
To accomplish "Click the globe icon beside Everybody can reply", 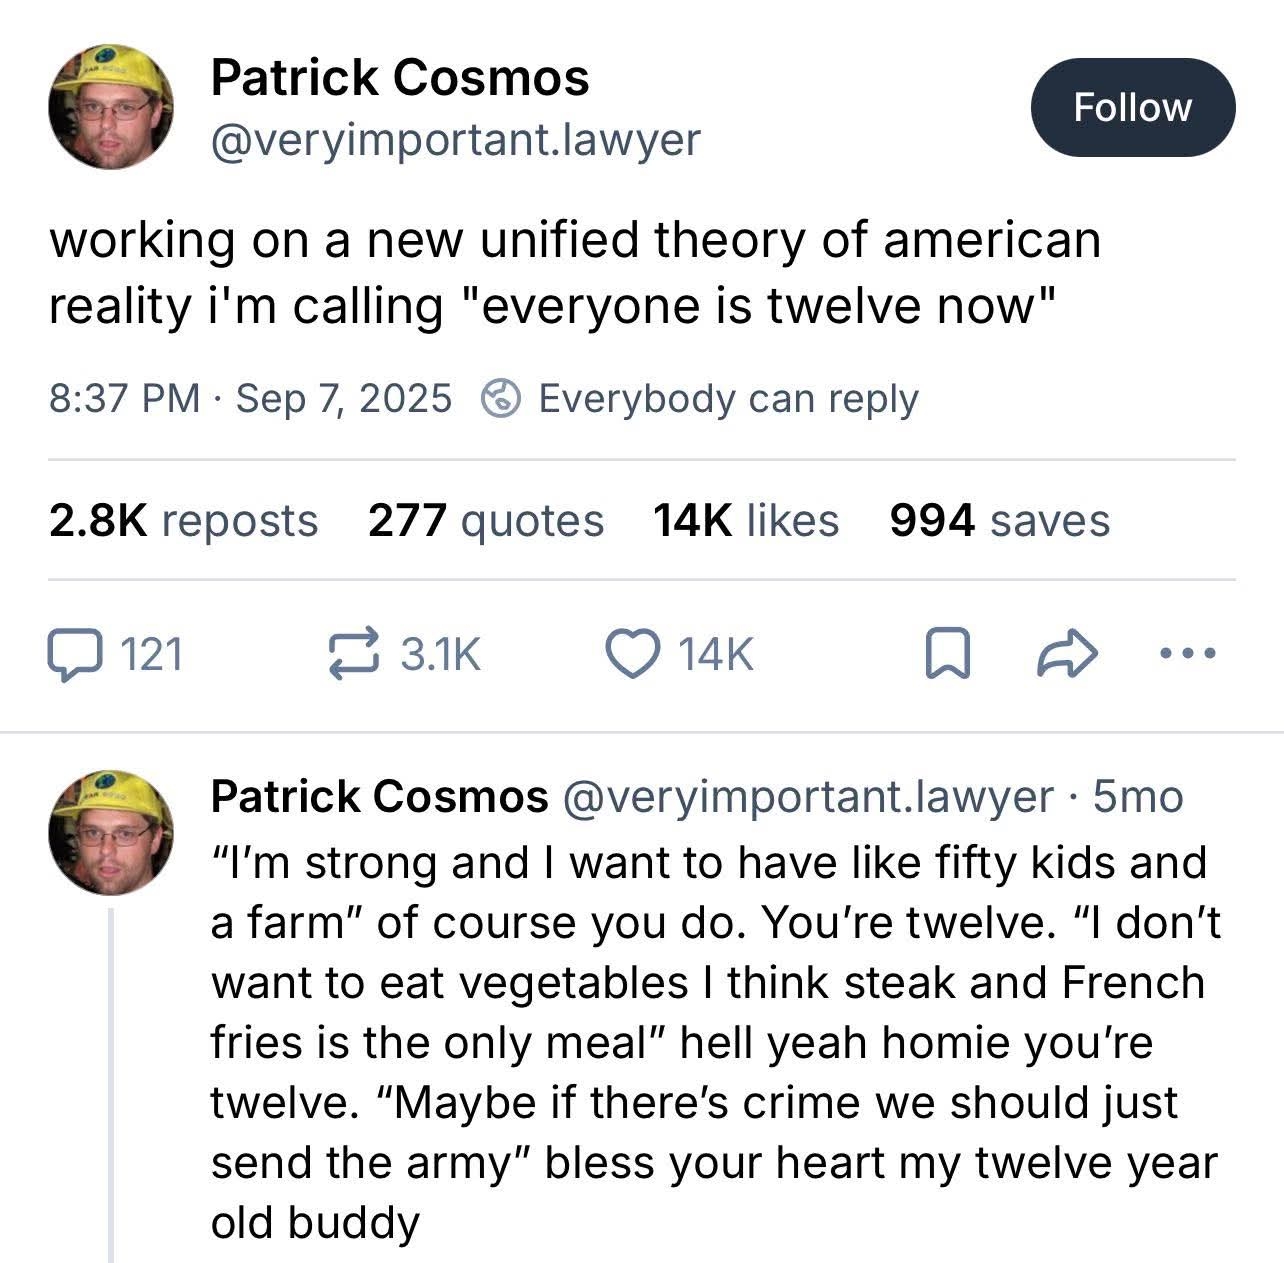I will click(501, 399).
